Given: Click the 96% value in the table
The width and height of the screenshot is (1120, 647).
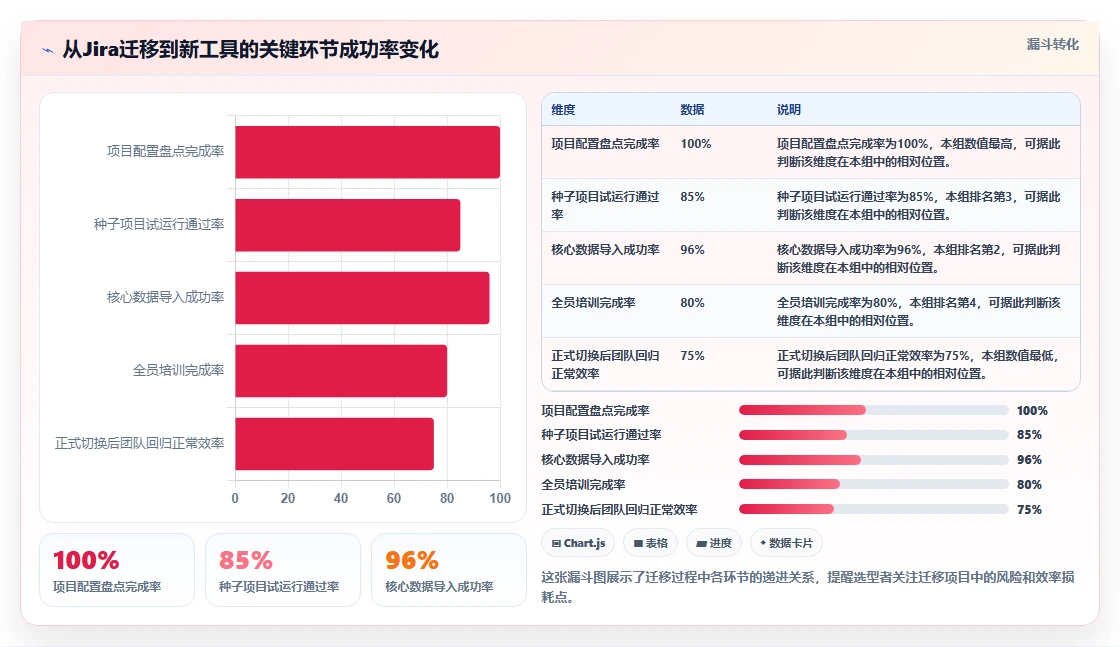Looking at the screenshot, I should point(692,249).
